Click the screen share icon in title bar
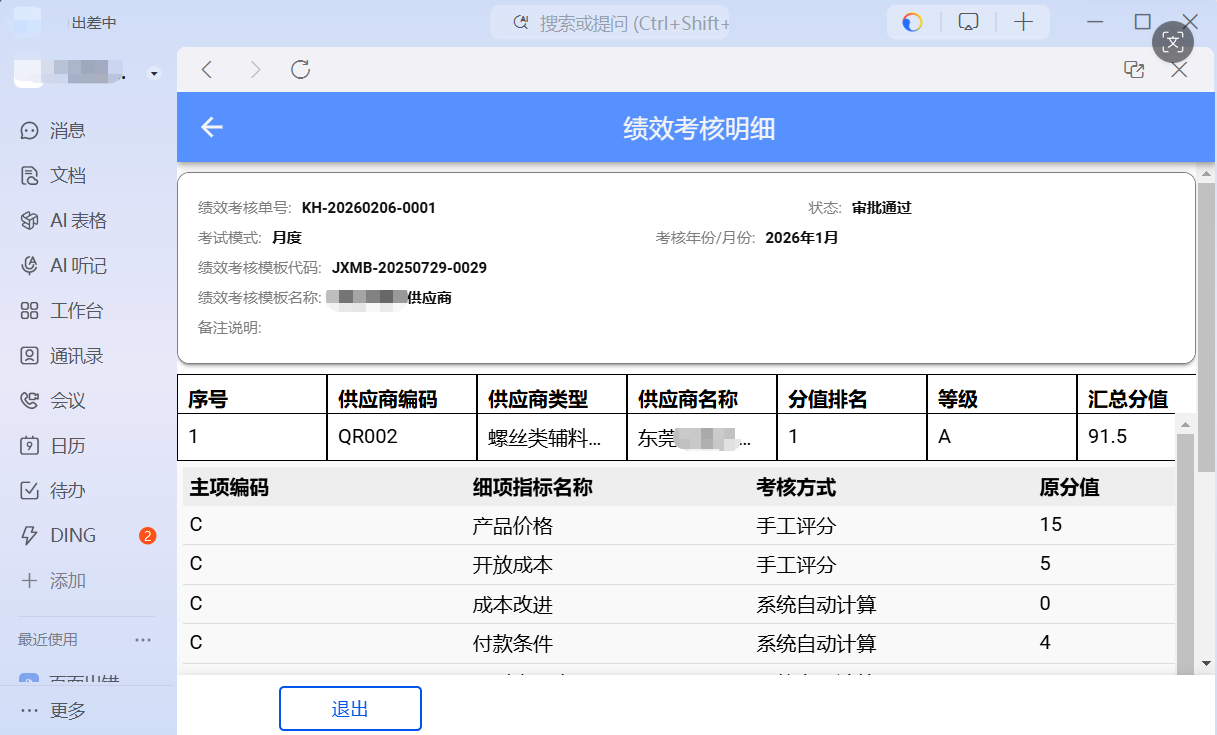This screenshot has height=735, width=1217. click(968, 22)
